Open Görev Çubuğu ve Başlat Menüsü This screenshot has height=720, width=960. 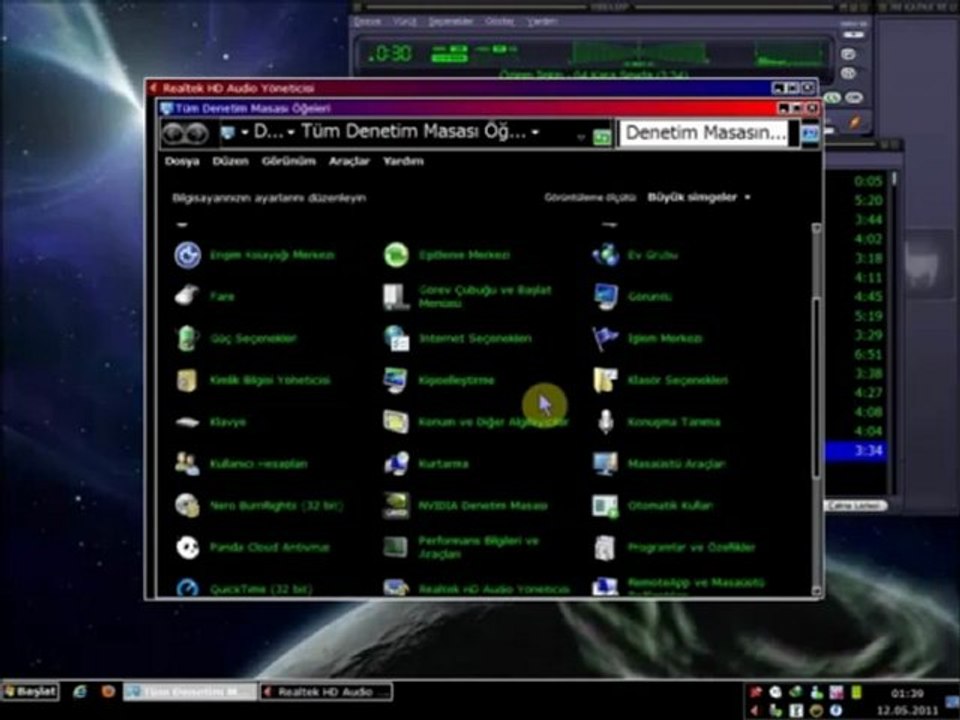coord(468,296)
